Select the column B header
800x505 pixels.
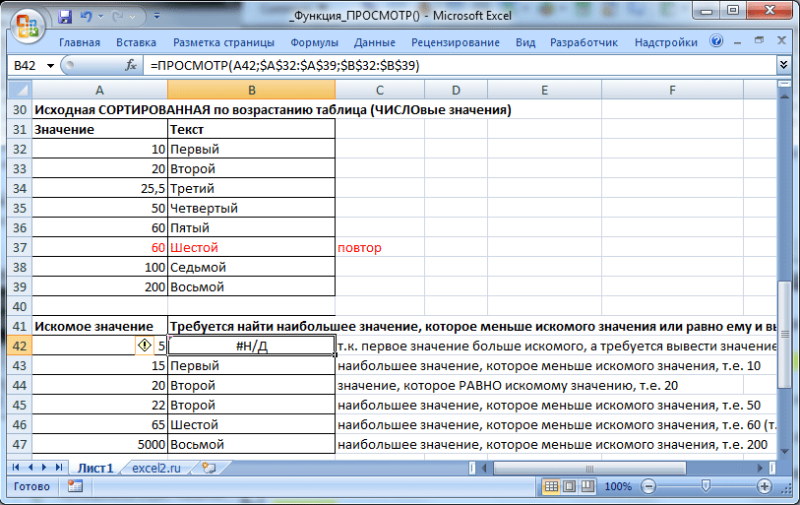[252, 90]
